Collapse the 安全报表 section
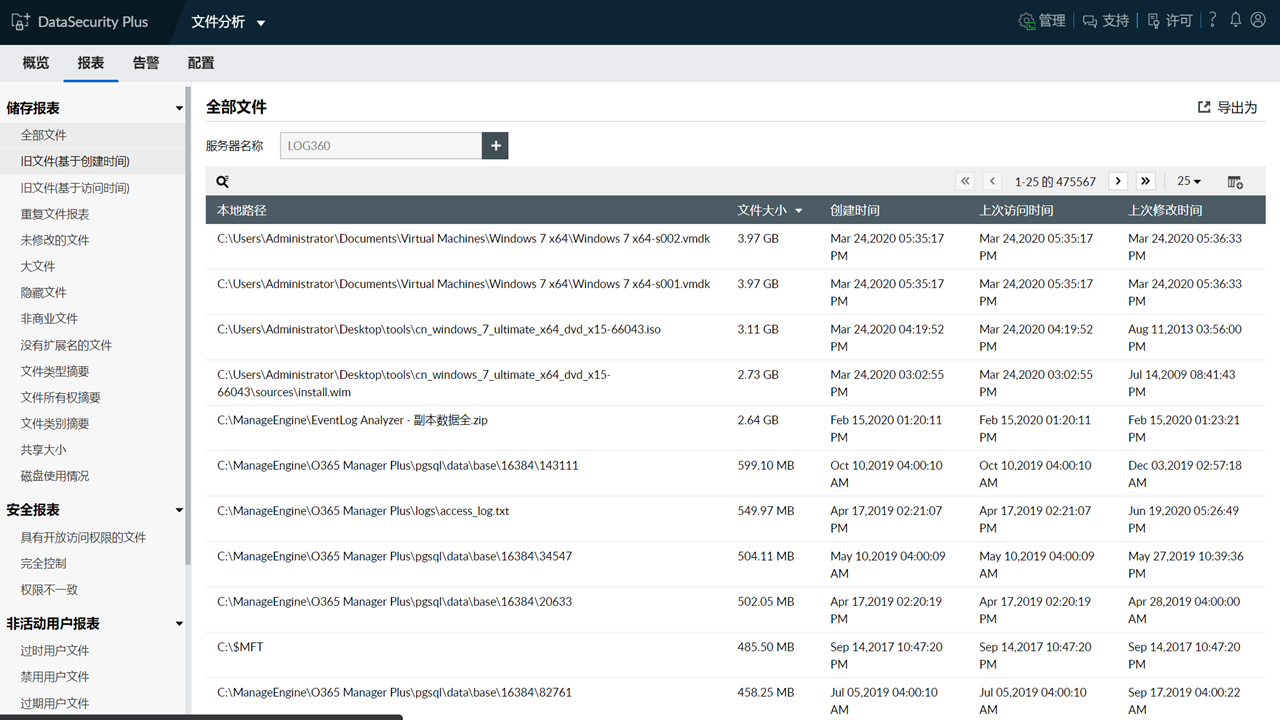1280x720 pixels. point(178,510)
